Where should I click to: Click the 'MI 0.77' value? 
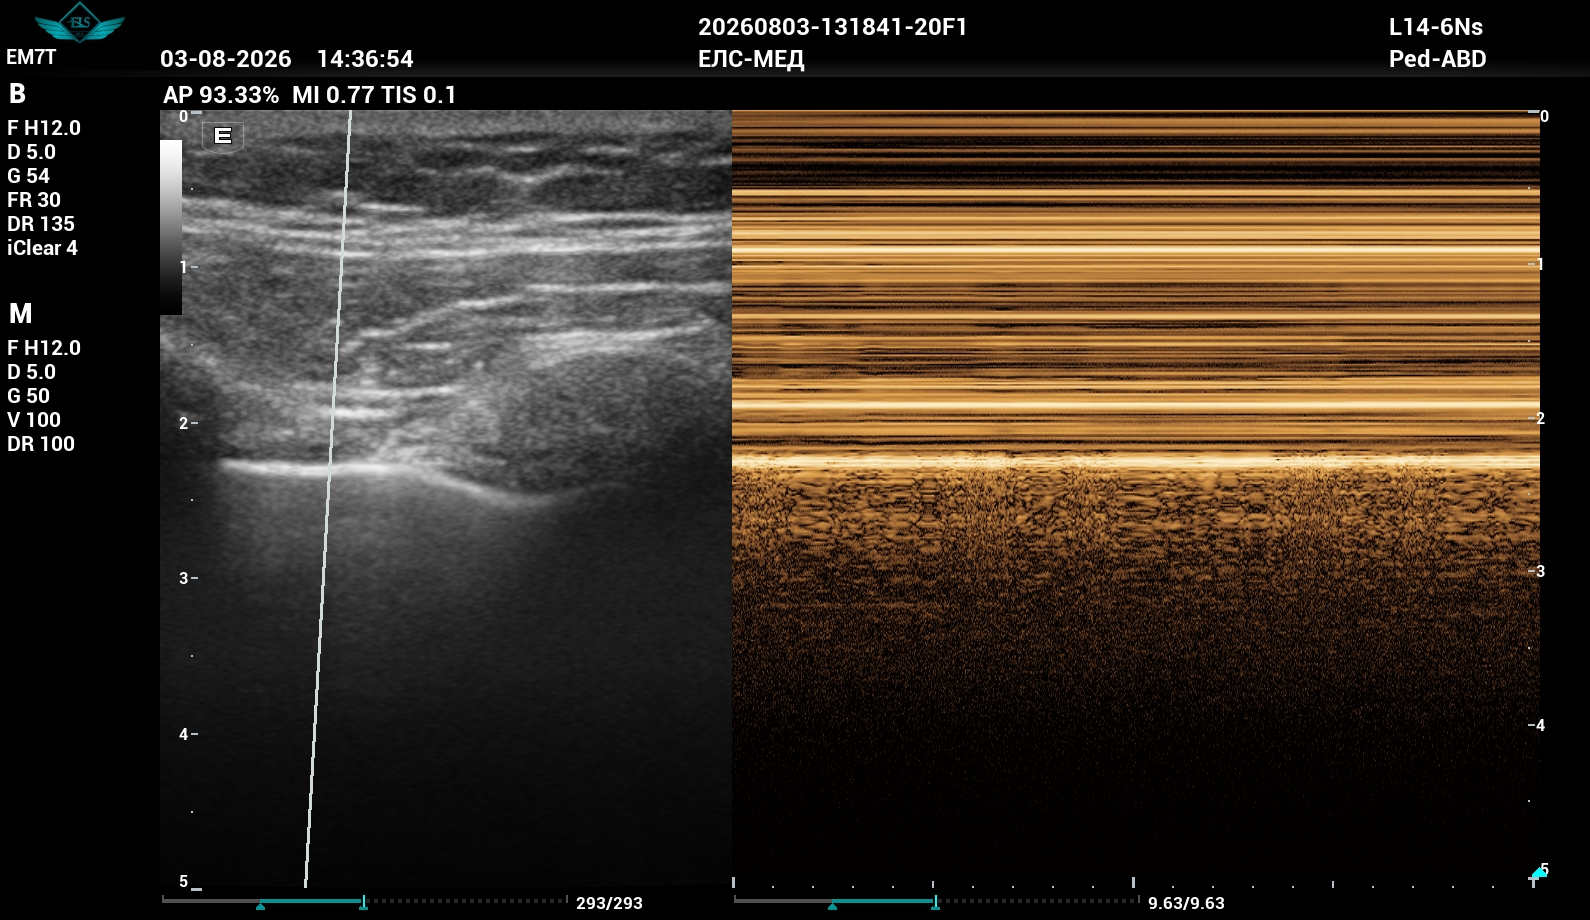click(333, 95)
